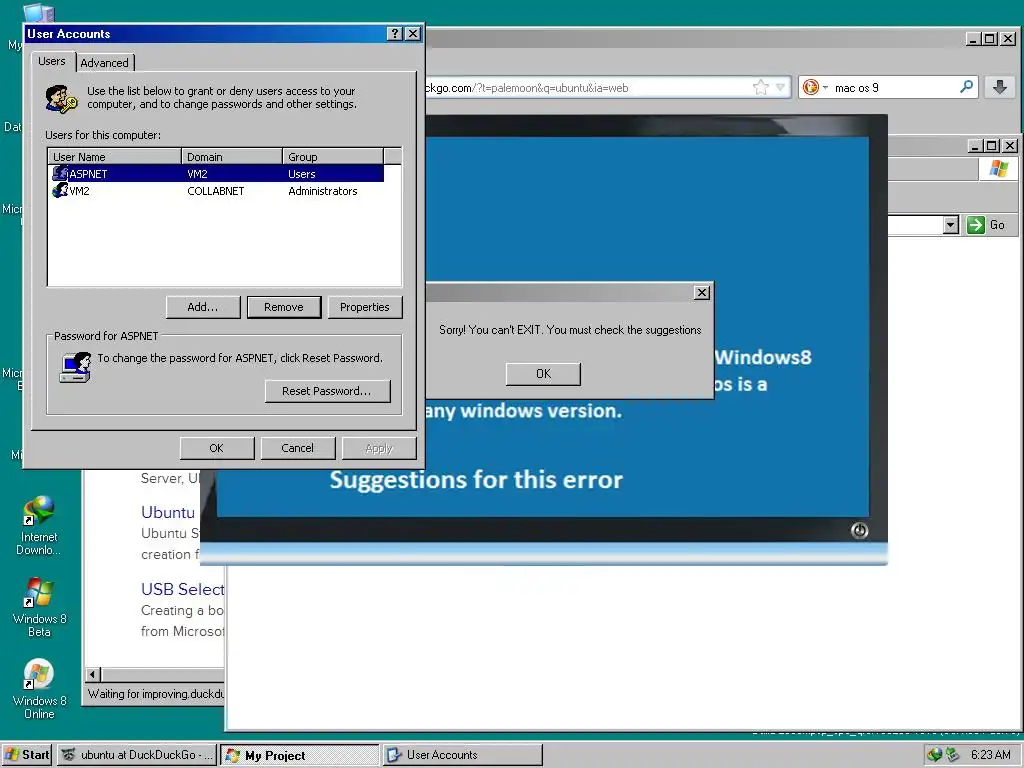Click the first system tray icon
The image size is (1024, 768).
tap(935, 755)
